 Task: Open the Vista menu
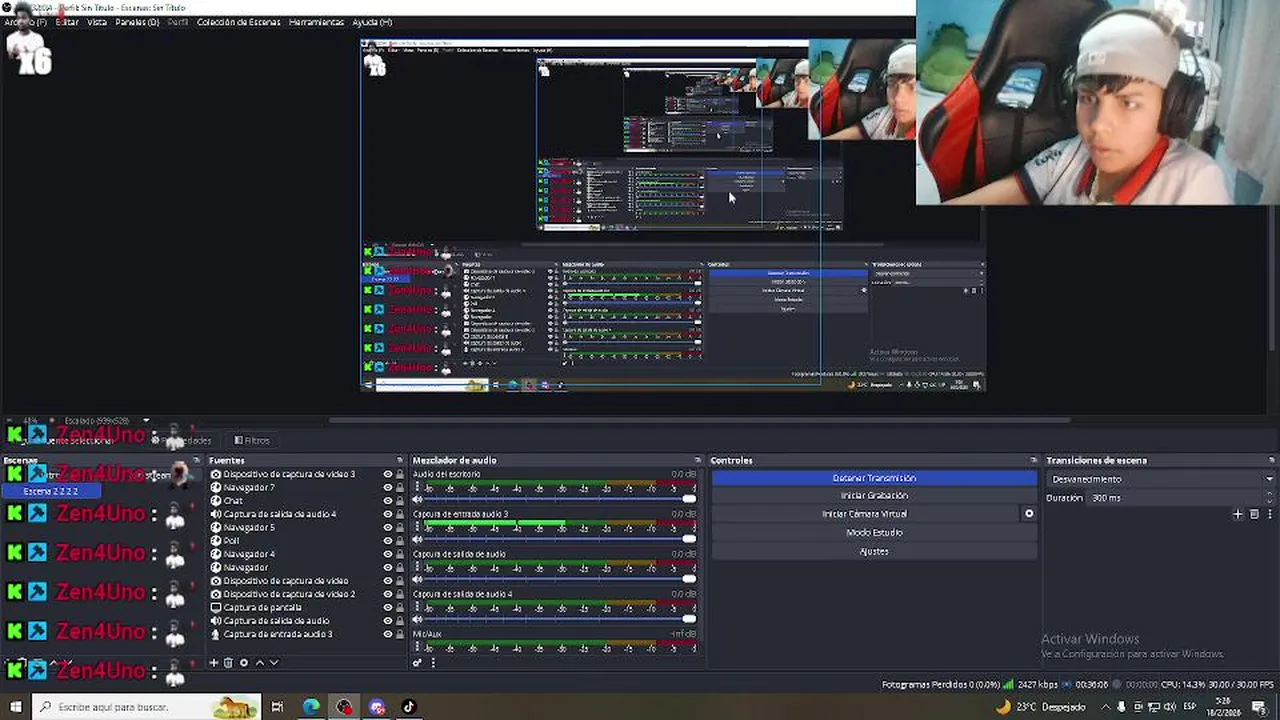[x=97, y=22]
